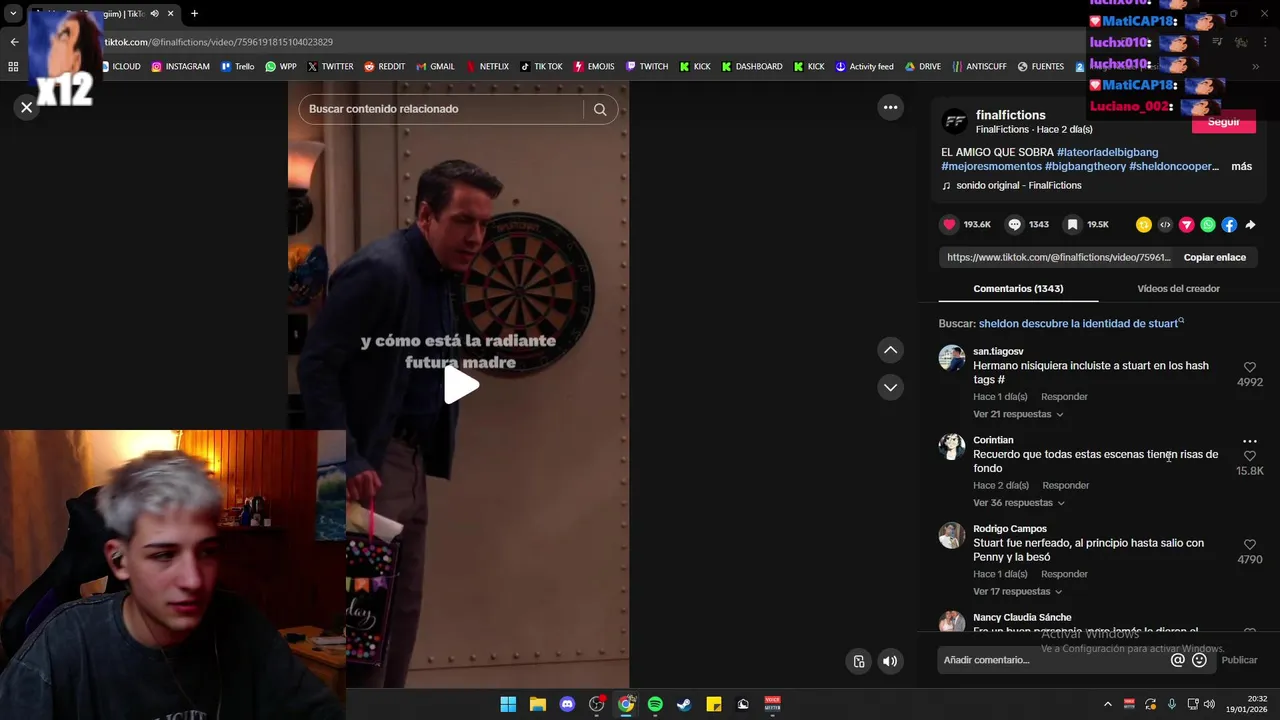This screenshot has width=1280, height=720.
Task: Open Spotify from the taskbar
Action: 655,704
